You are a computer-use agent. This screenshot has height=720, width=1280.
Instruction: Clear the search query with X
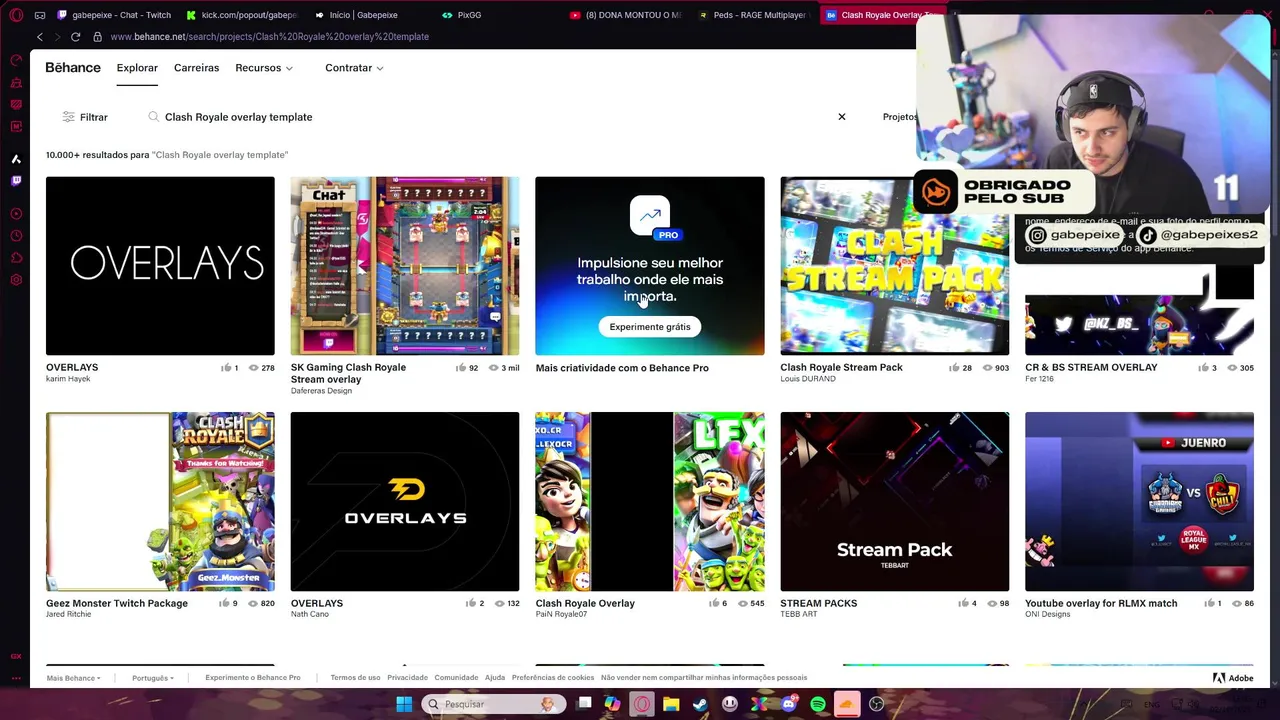(x=842, y=117)
